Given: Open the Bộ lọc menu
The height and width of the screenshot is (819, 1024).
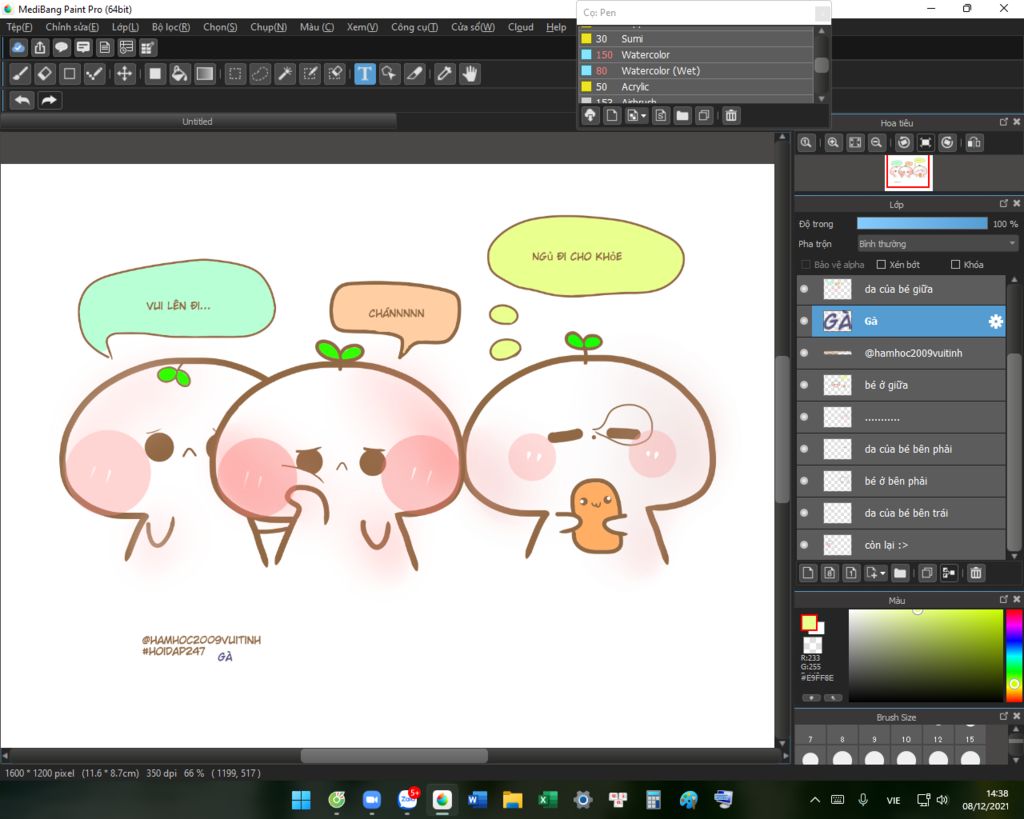Looking at the screenshot, I should (170, 27).
